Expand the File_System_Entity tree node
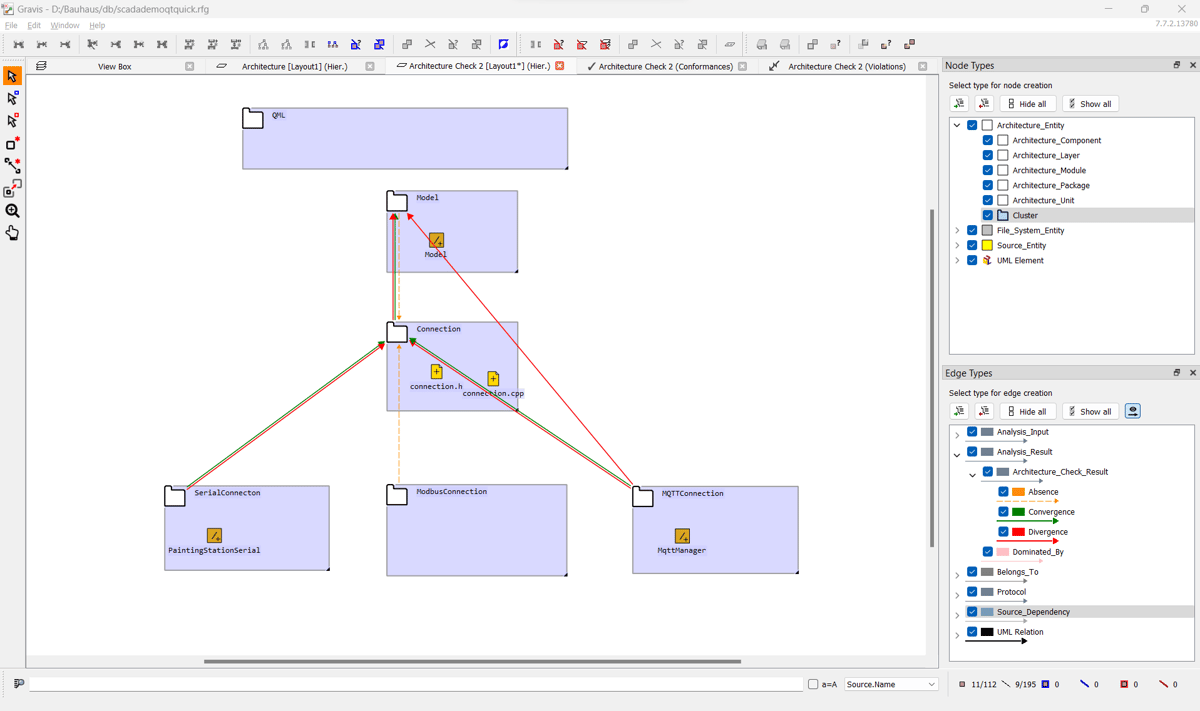Viewport: 1200px width, 711px height. pyautogui.click(x=957, y=231)
